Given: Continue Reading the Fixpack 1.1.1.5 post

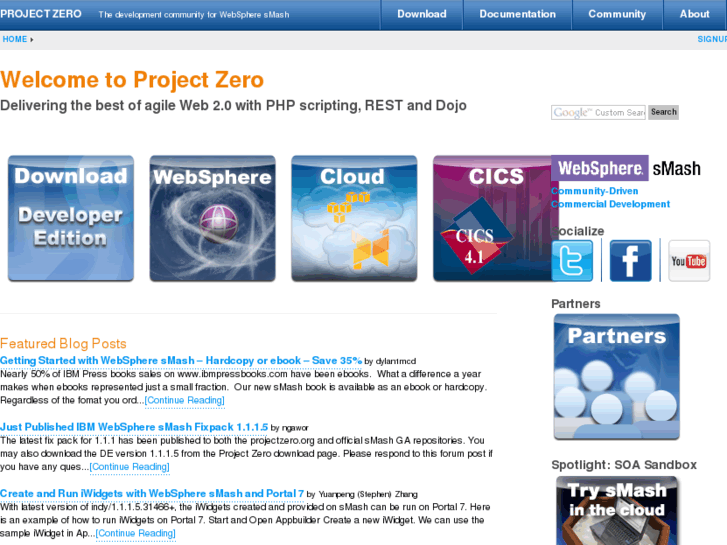Looking at the screenshot, I should 129,467.
